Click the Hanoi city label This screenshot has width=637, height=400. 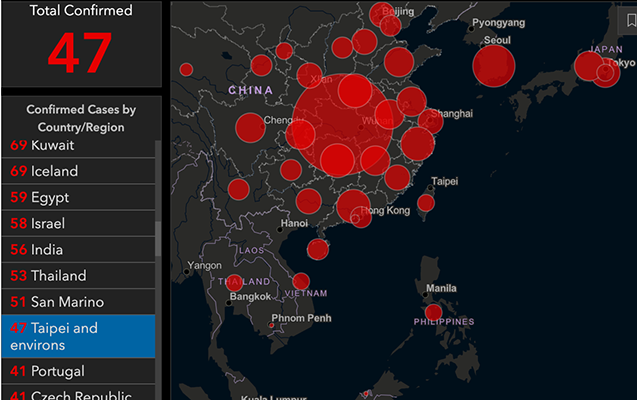295,223
